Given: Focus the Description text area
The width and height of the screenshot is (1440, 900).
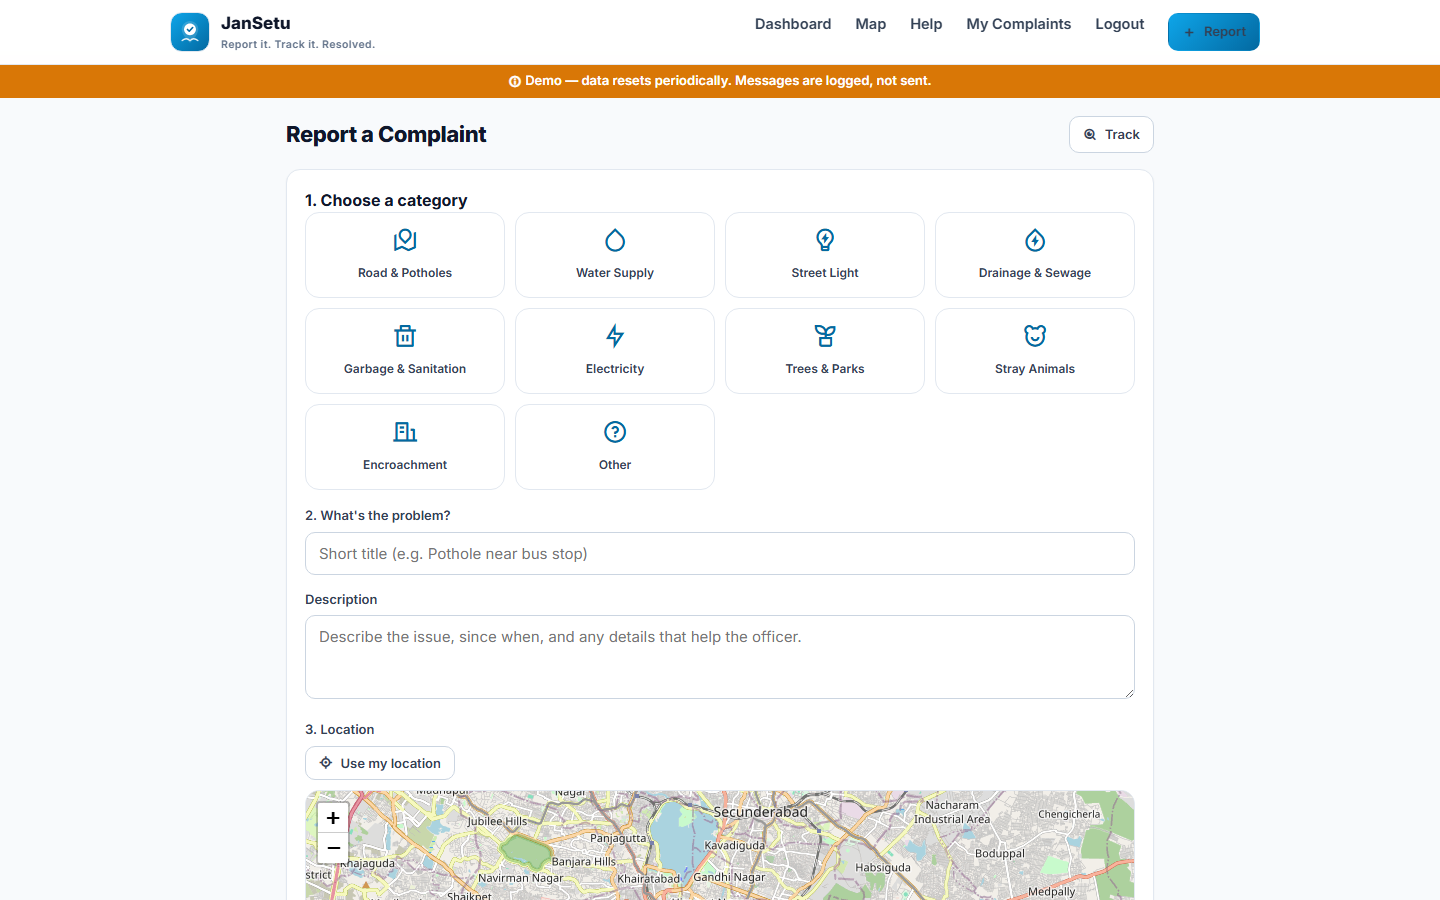Looking at the screenshot, I should 720,657.
